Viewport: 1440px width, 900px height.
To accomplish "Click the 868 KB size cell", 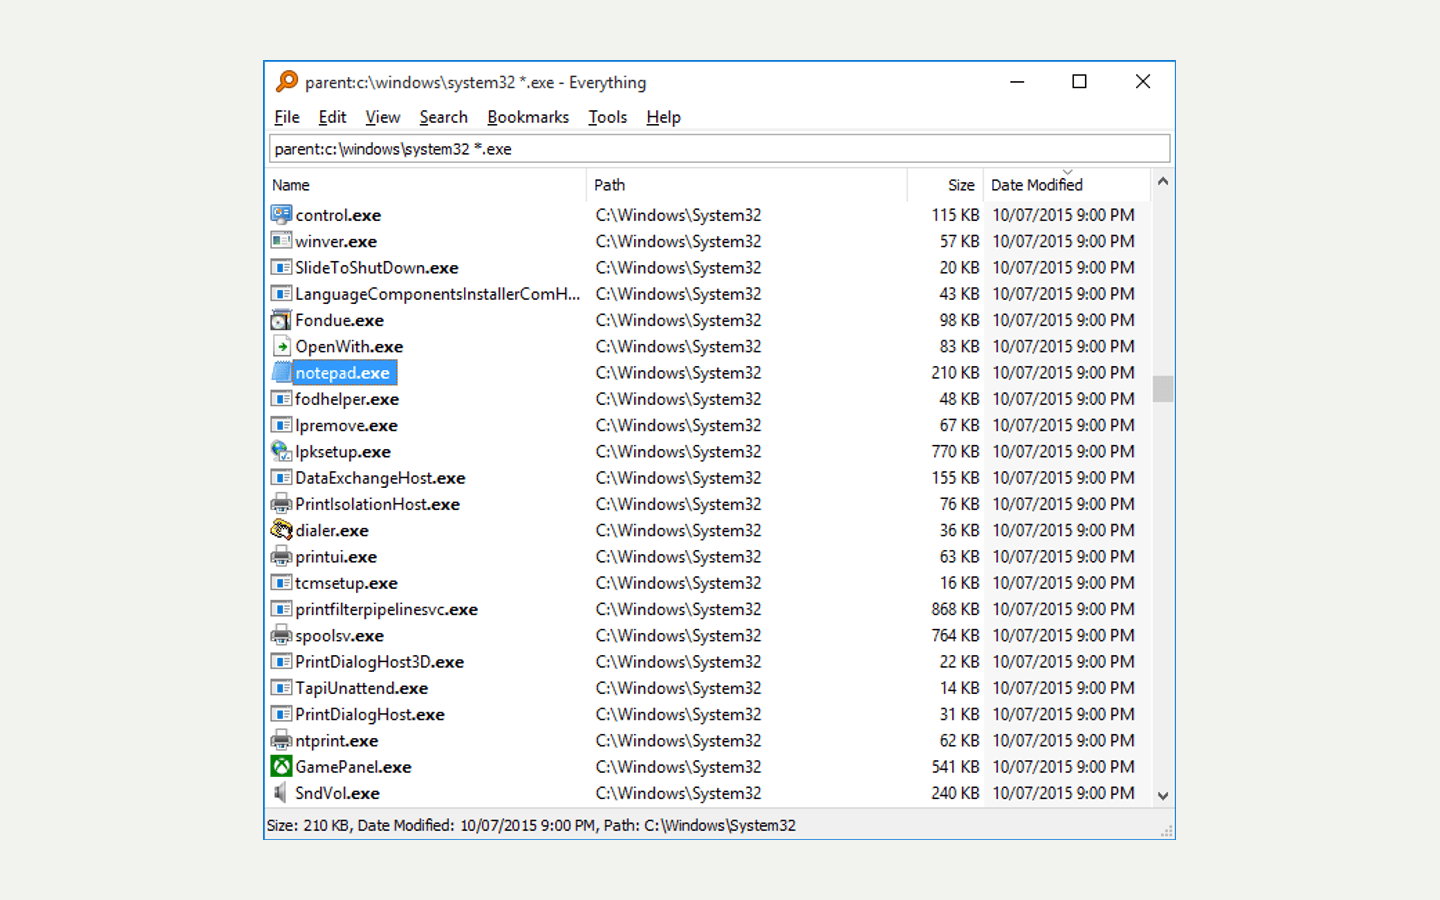I will coord(955,609).
